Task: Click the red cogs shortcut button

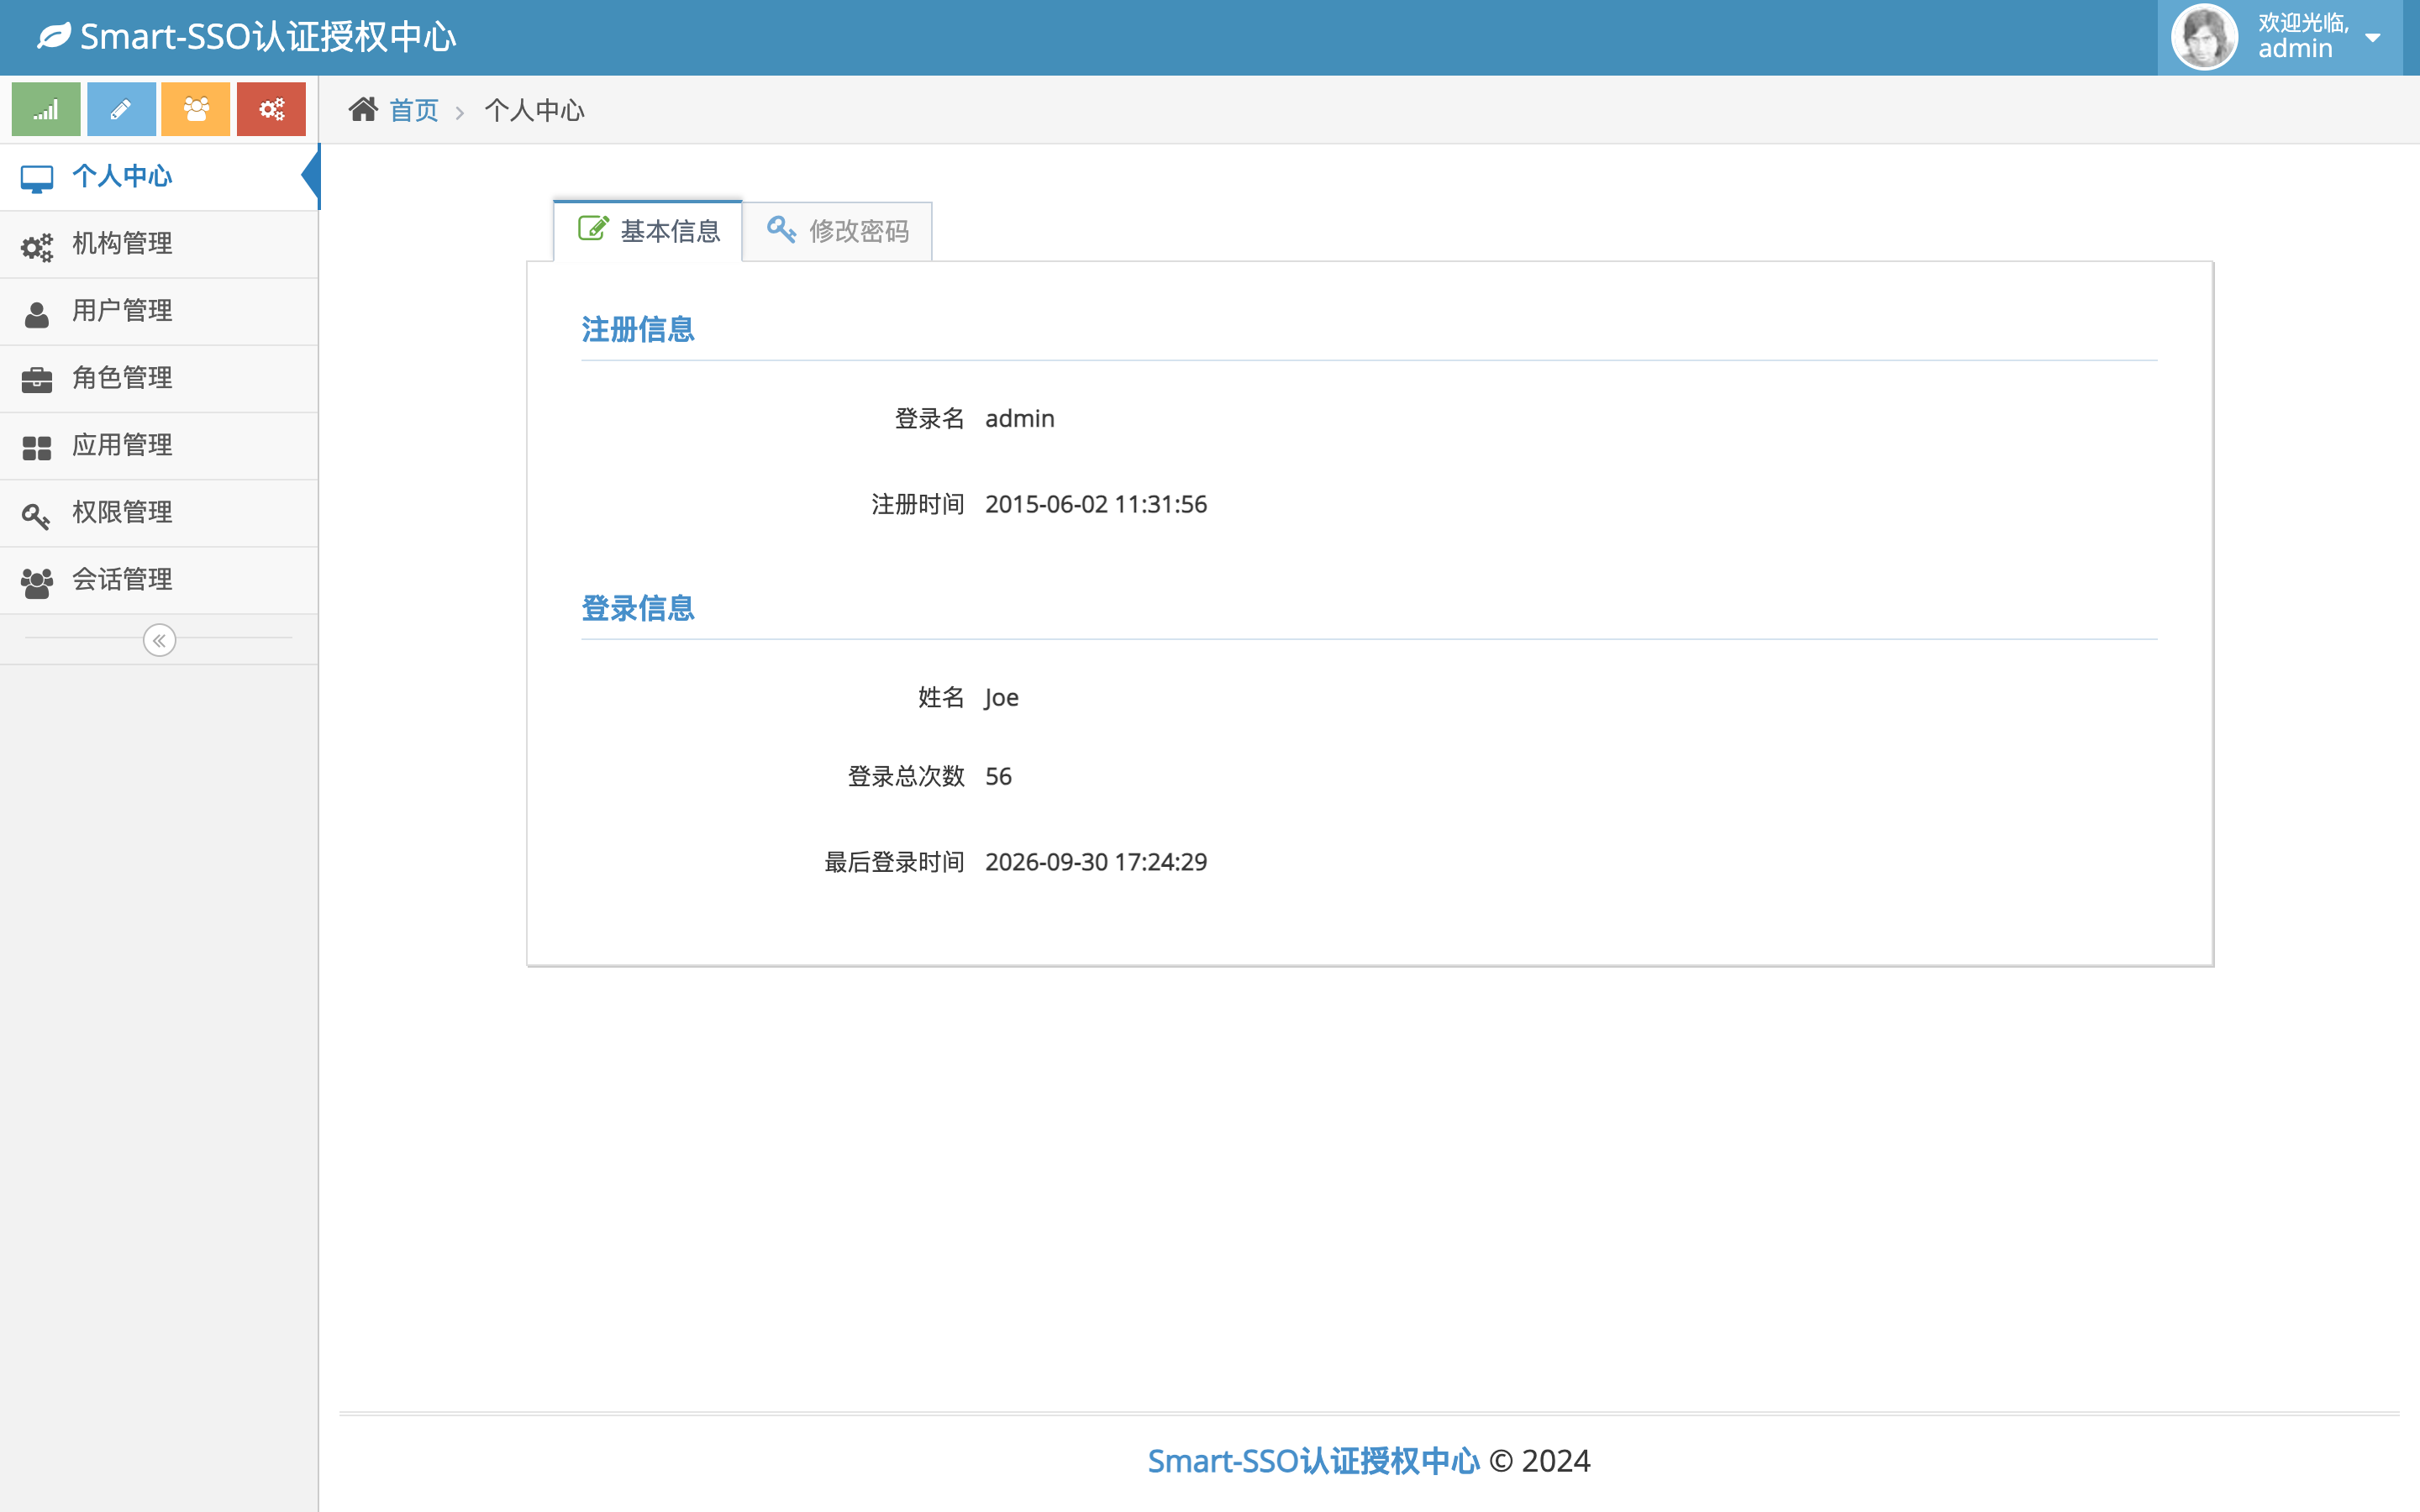Action: [x=271, y=109]
